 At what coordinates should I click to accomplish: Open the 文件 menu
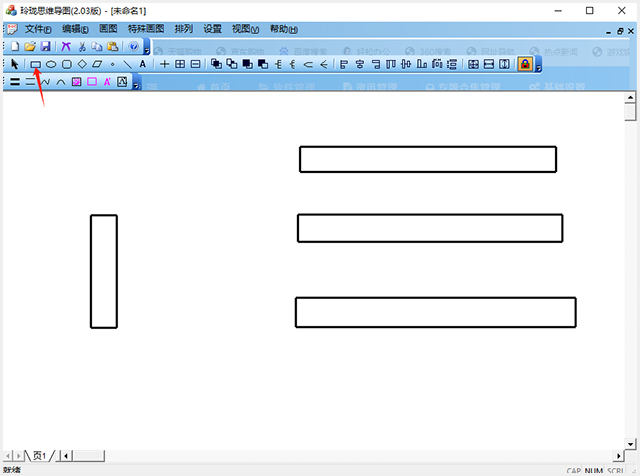pos(37,29)
